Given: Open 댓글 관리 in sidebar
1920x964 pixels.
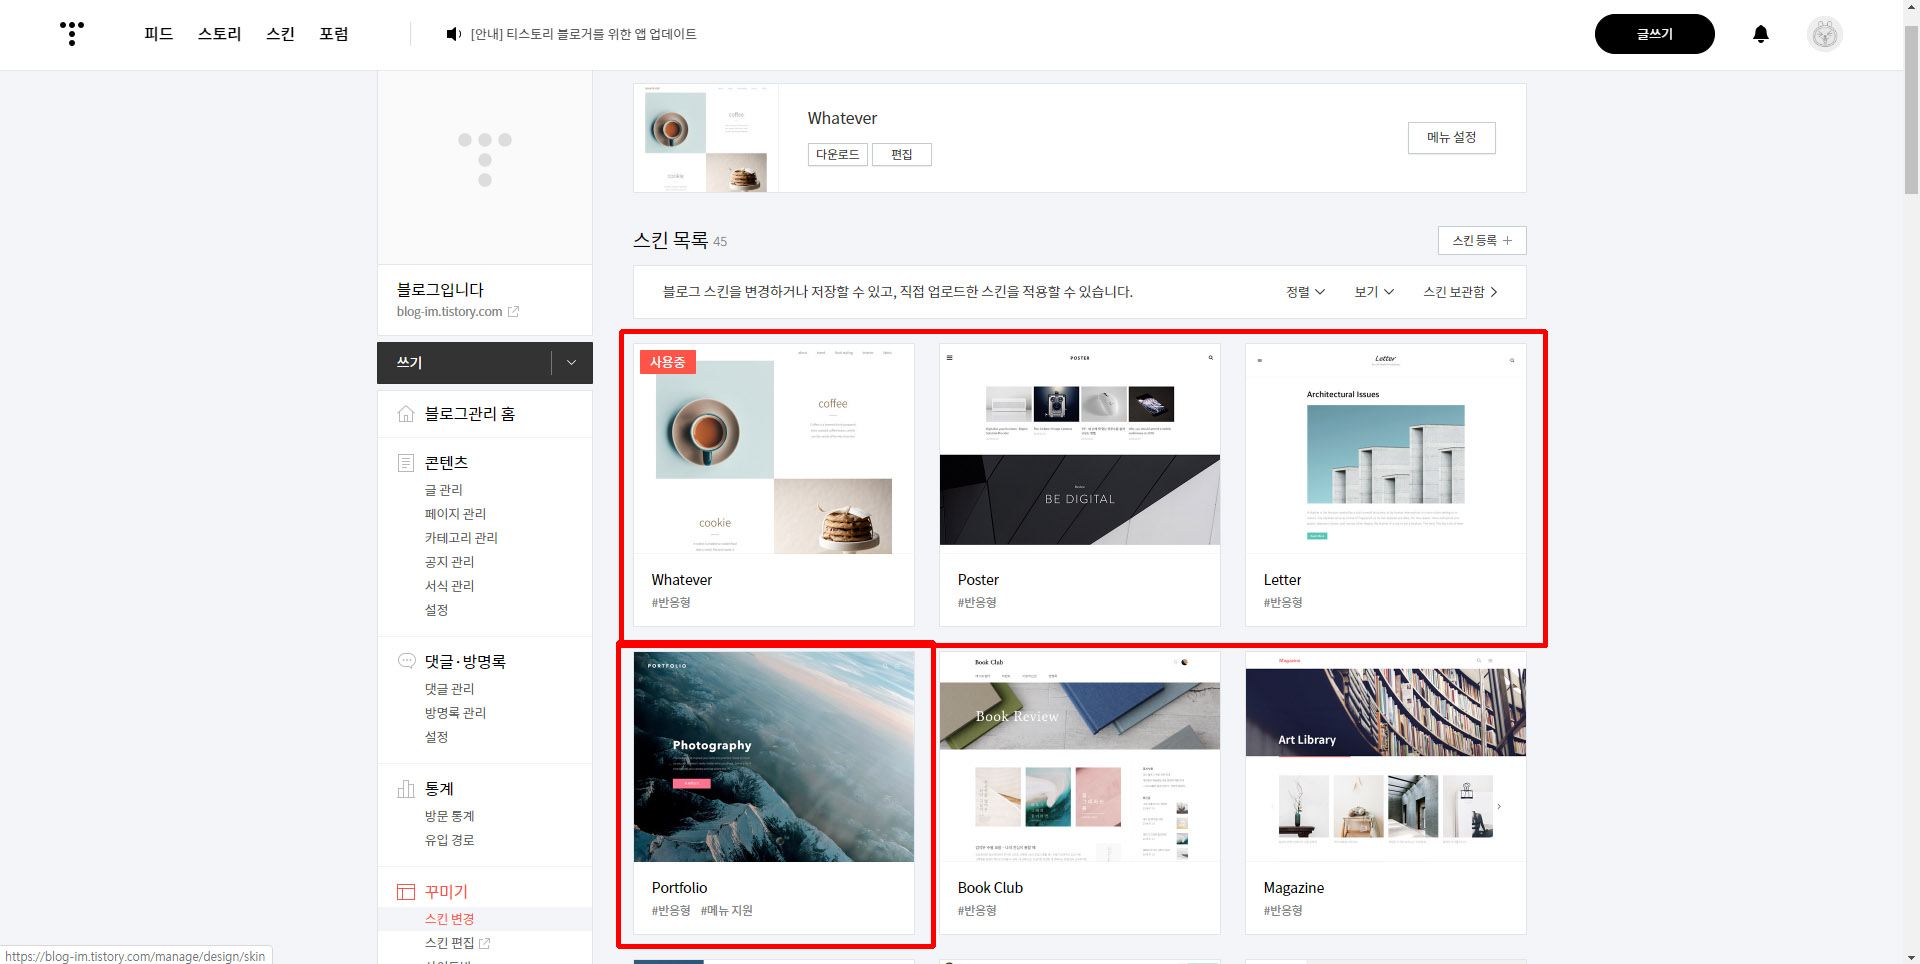Looking at the screenshot, I should [449, 689].
